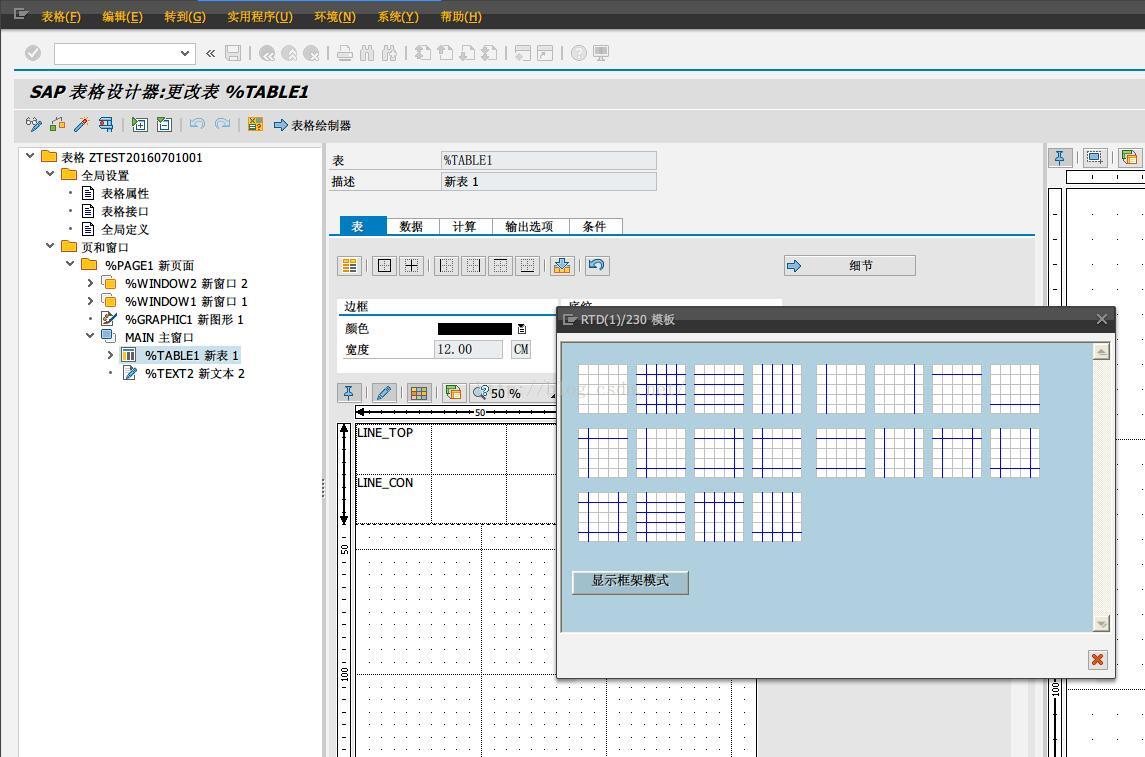Switch to the 计算 tab
Screen dimensions: 1145x757
click(x=464, y=226)
